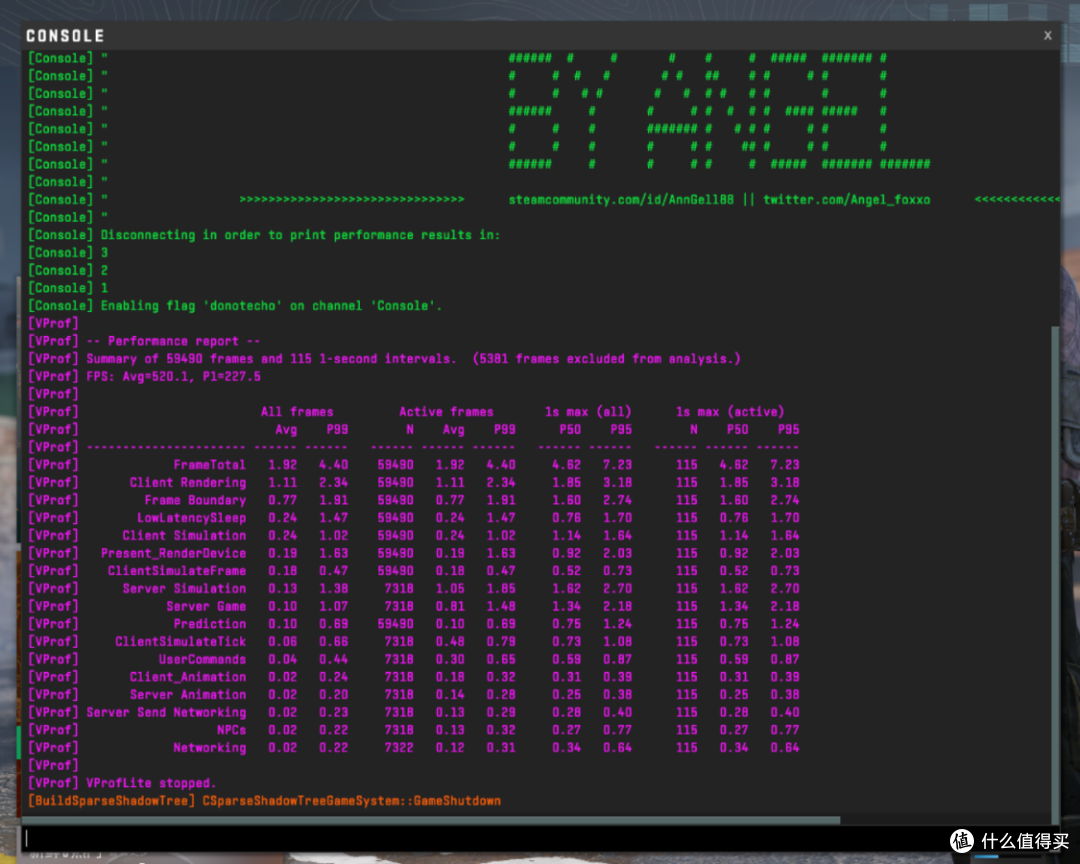Click the 'Active frames' column header
Viewport: 1080px width, 864px height.
pos(446,412)
